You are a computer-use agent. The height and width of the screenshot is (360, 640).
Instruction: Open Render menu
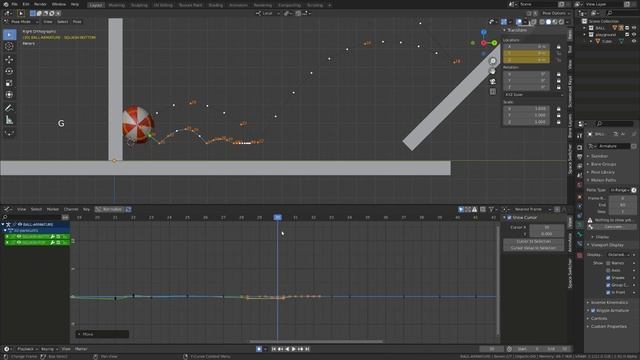(40, 4)
